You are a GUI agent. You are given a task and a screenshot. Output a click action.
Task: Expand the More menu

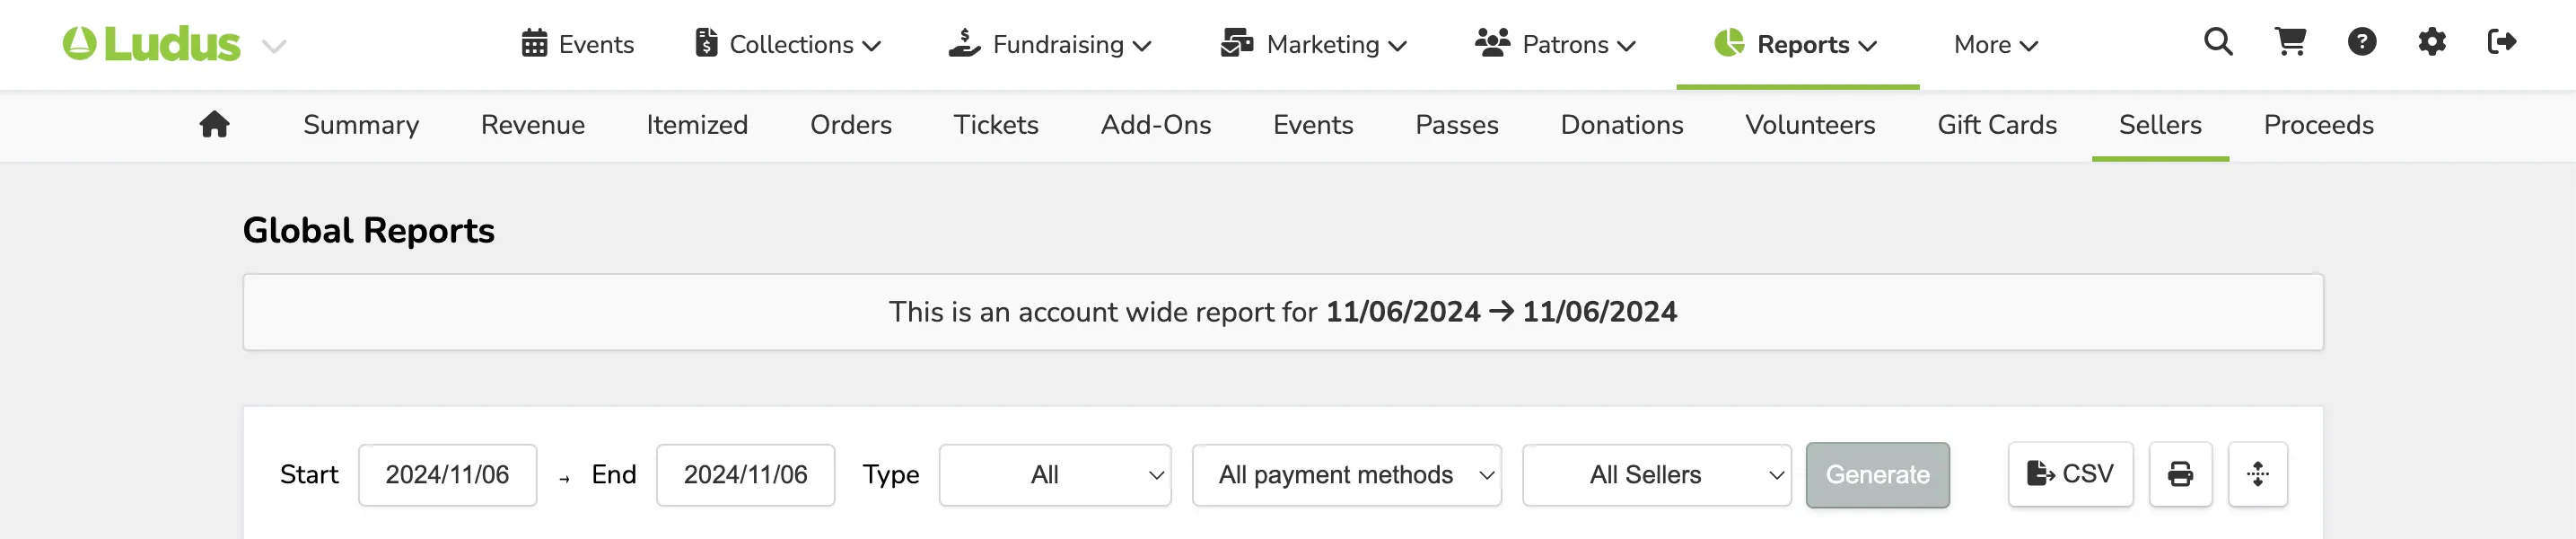(1995, 44)
